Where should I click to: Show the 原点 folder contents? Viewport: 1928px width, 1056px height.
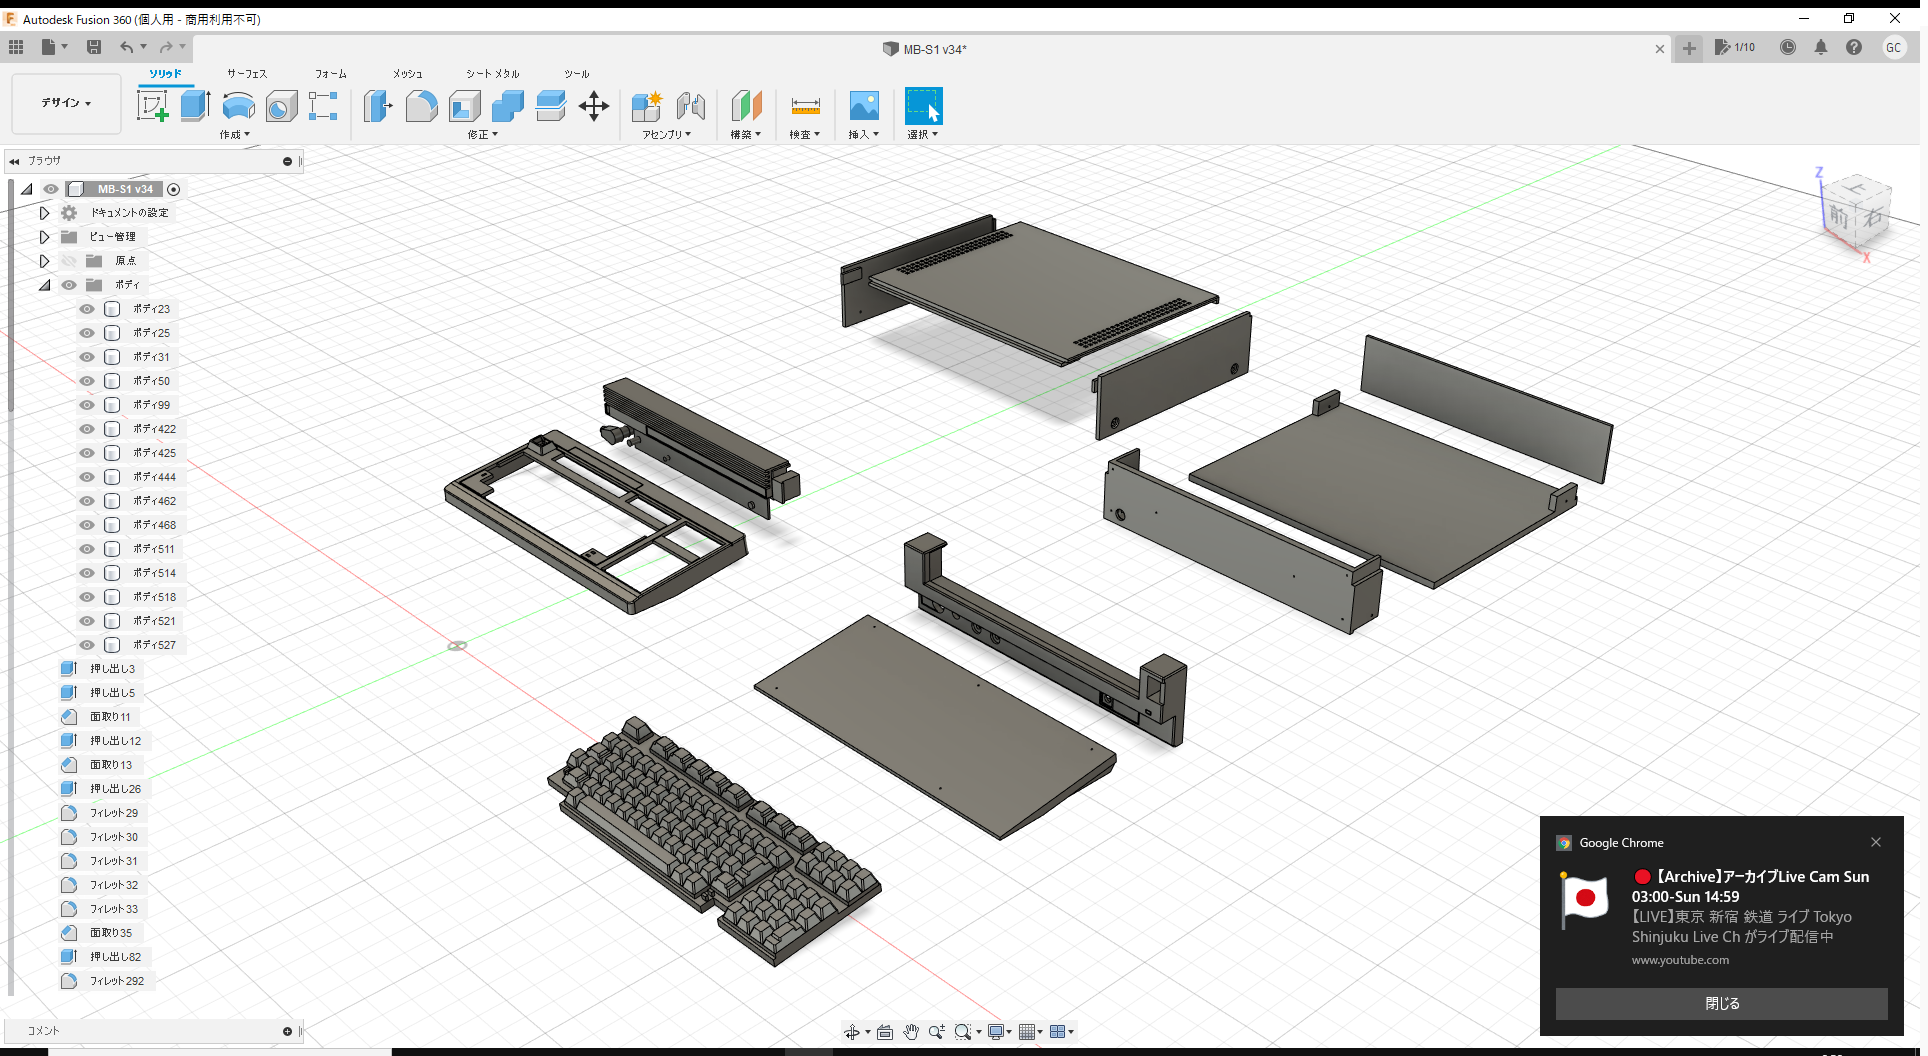(44, 260)
